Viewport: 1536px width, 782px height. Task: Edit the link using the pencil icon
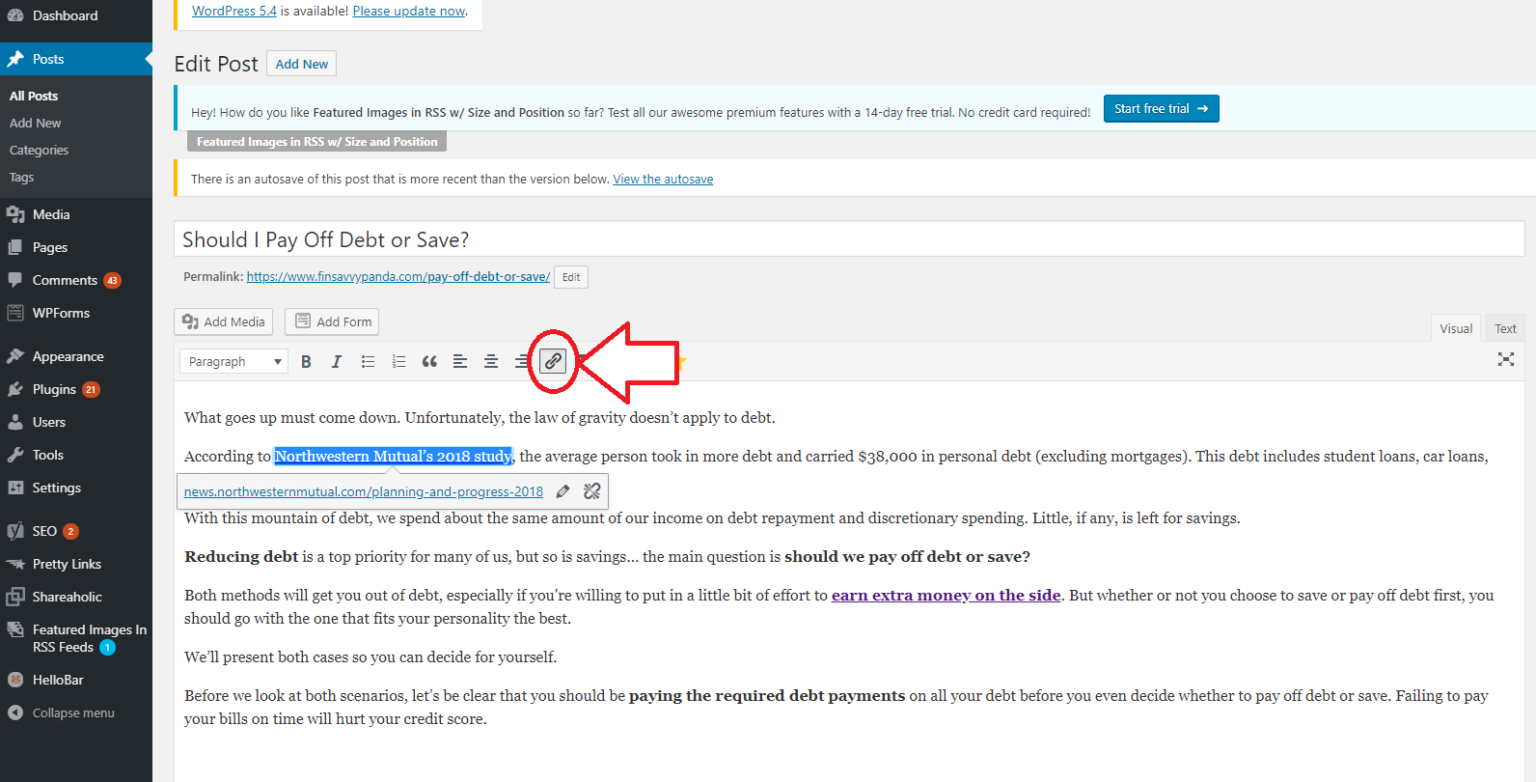(x=563, y=491)
